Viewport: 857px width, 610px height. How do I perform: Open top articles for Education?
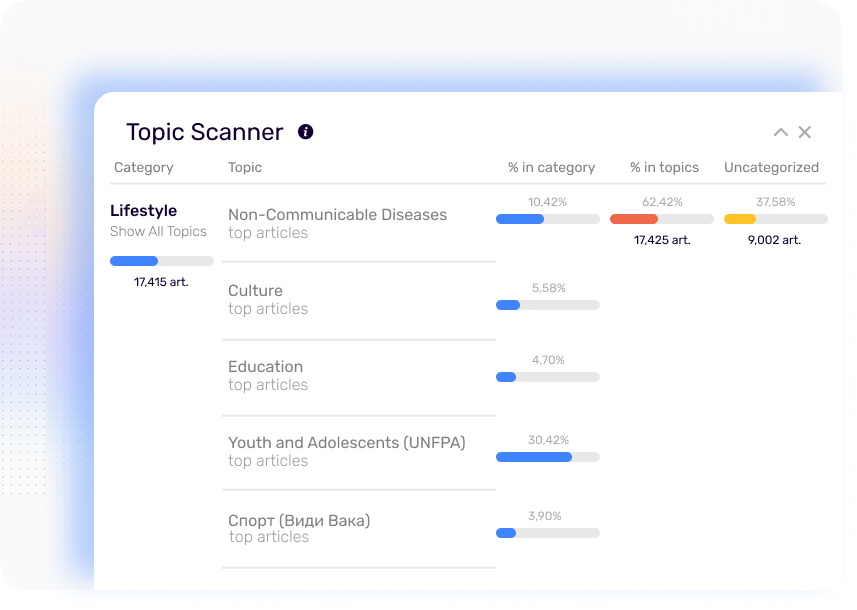(x=268, y=385)
